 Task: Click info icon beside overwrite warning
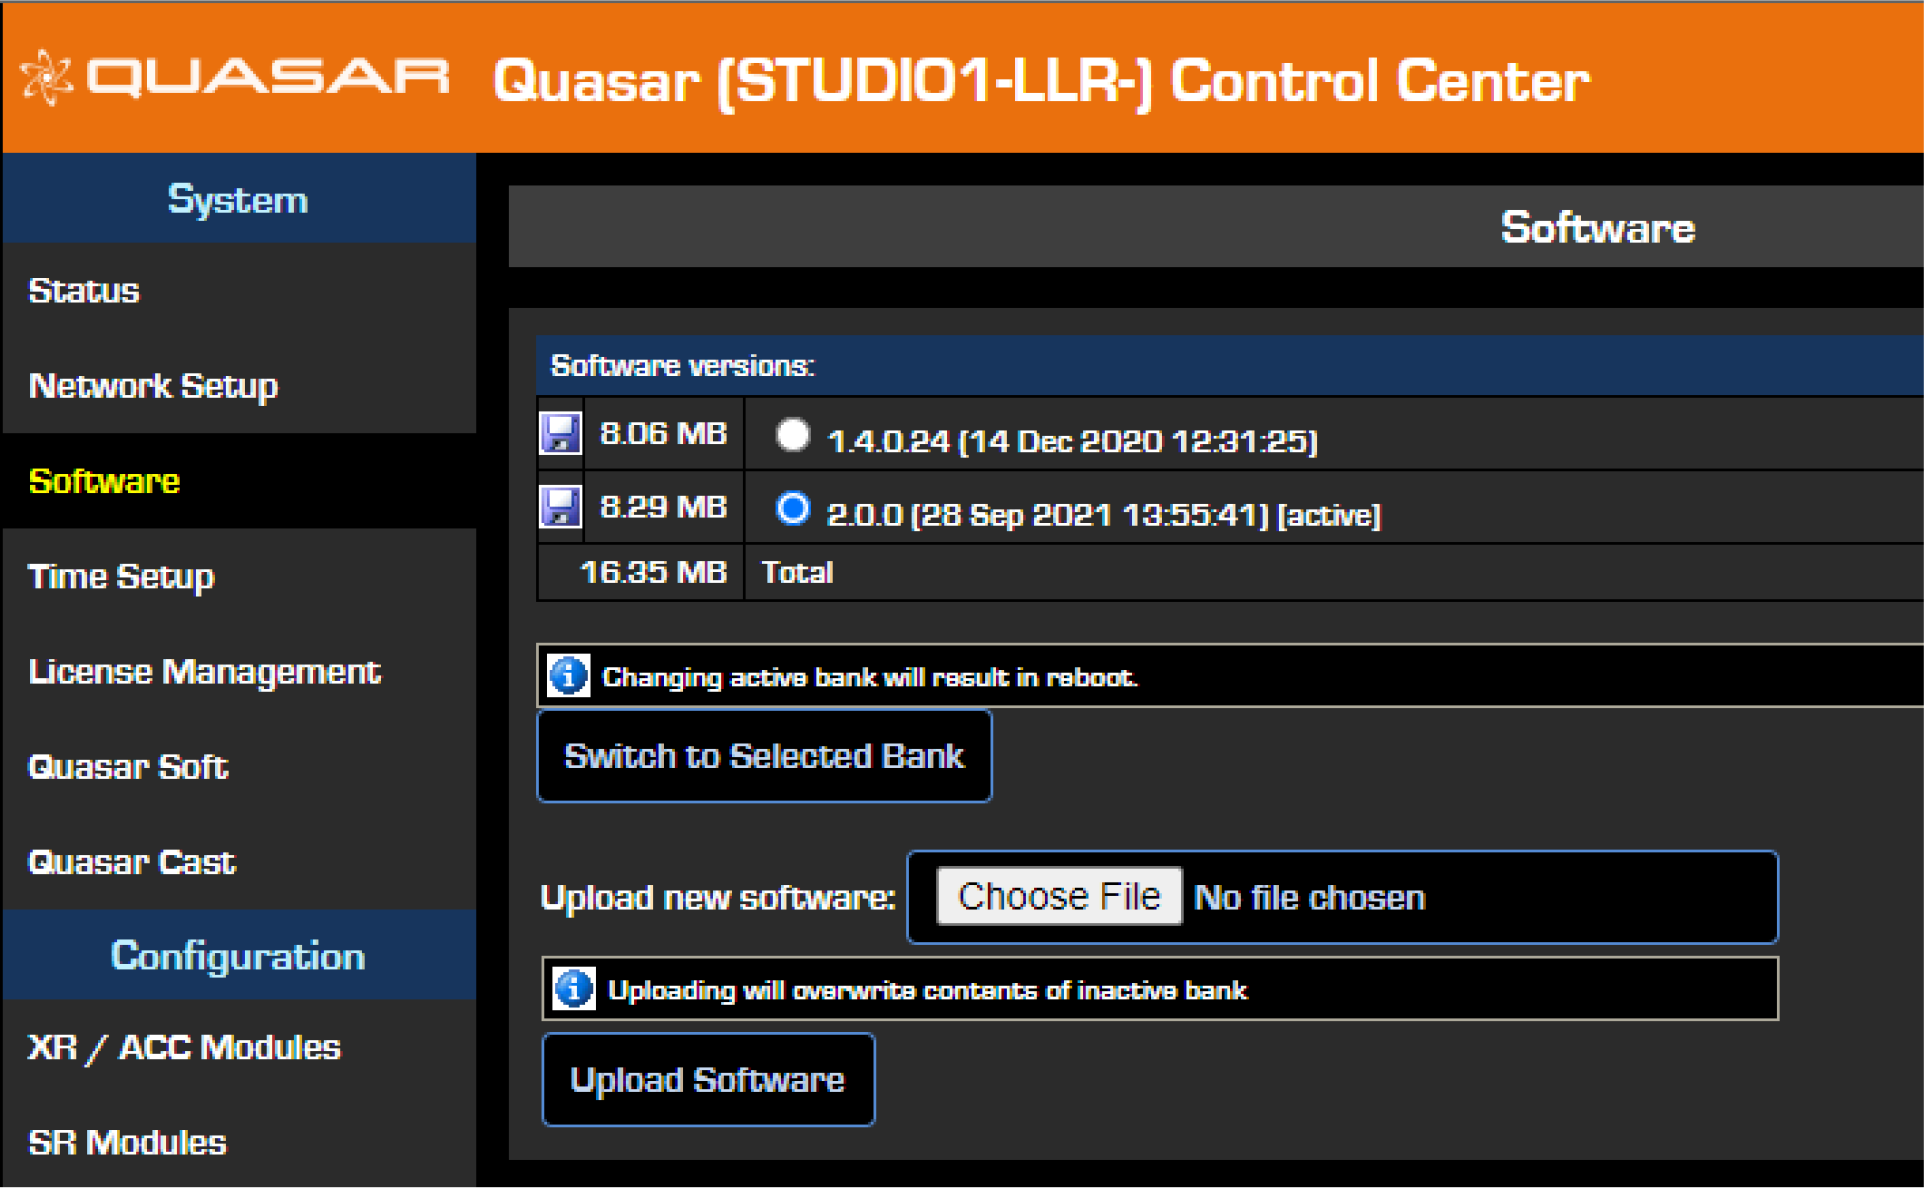tap(574, 989)
